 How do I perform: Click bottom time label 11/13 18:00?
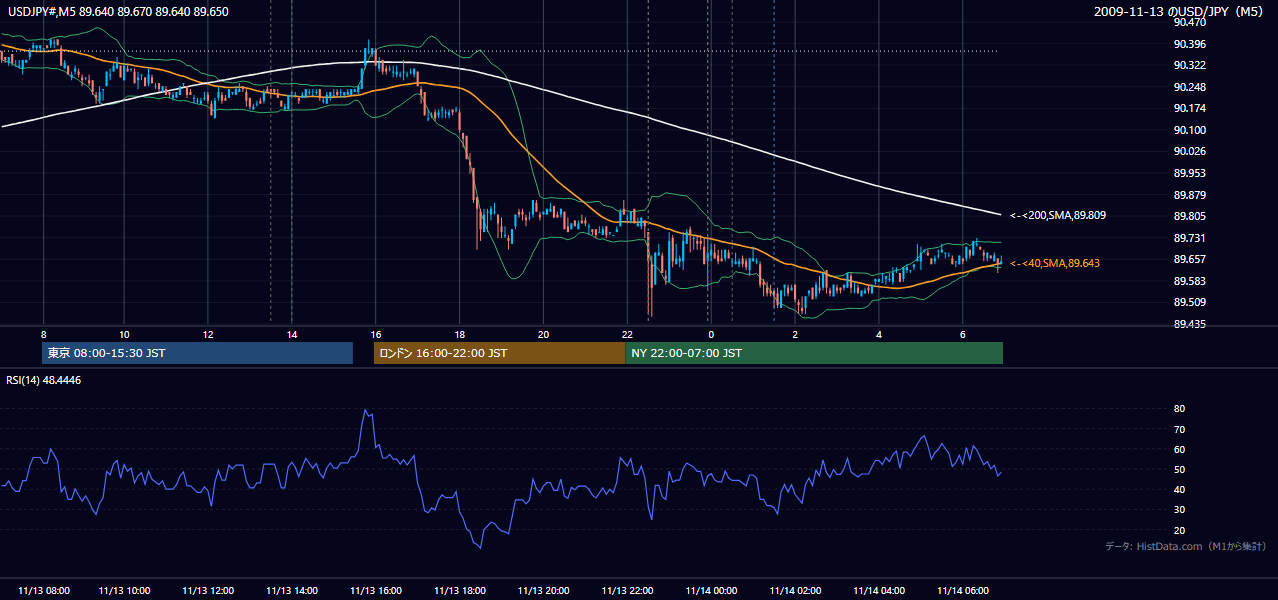point(460,591)
